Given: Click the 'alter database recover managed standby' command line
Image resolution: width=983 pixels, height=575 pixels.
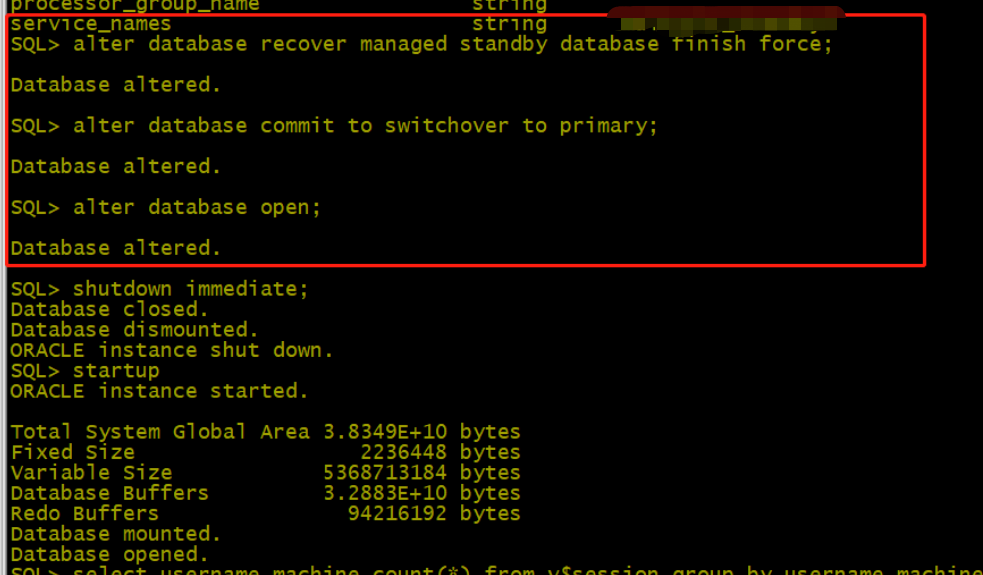Looking at the screenshot, I should tap(420, 45).
